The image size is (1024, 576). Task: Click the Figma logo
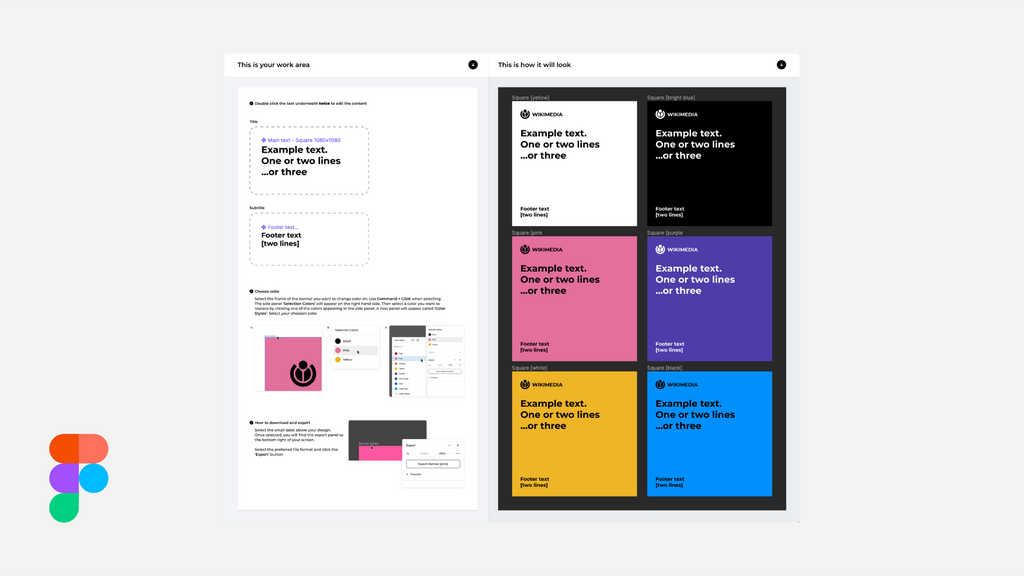(x=78, y=478)
